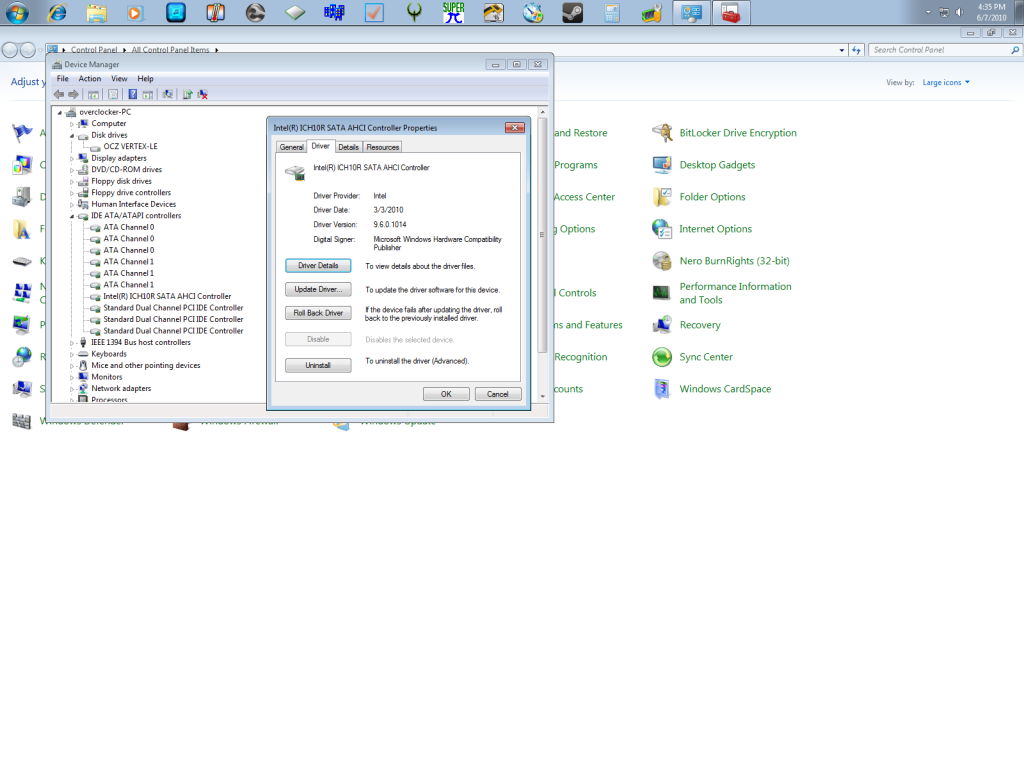
Task: Open the View menu in Device Manager
Action: [x=119, y=78]
